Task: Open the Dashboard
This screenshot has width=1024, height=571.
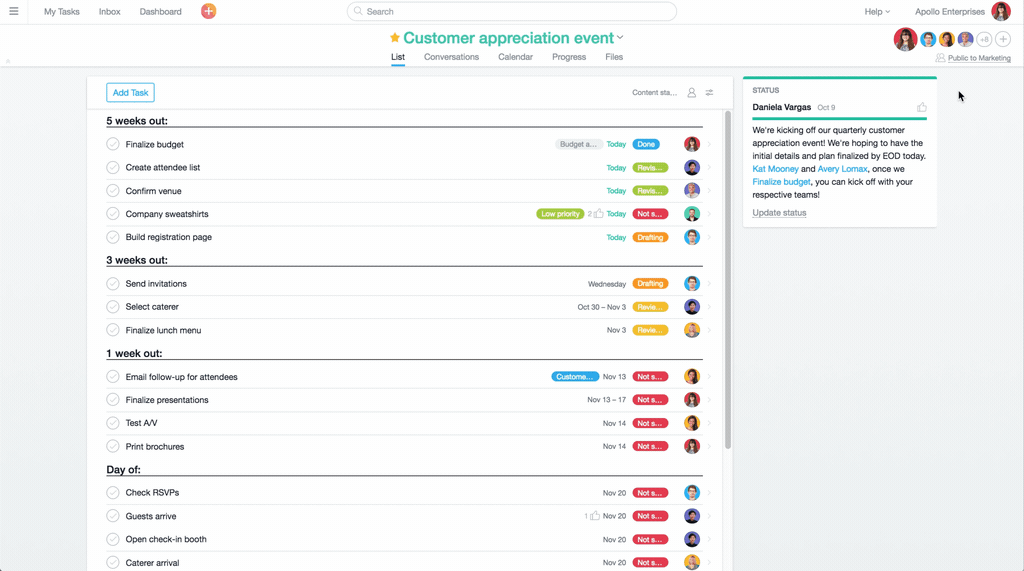Action: click(161, 11)
